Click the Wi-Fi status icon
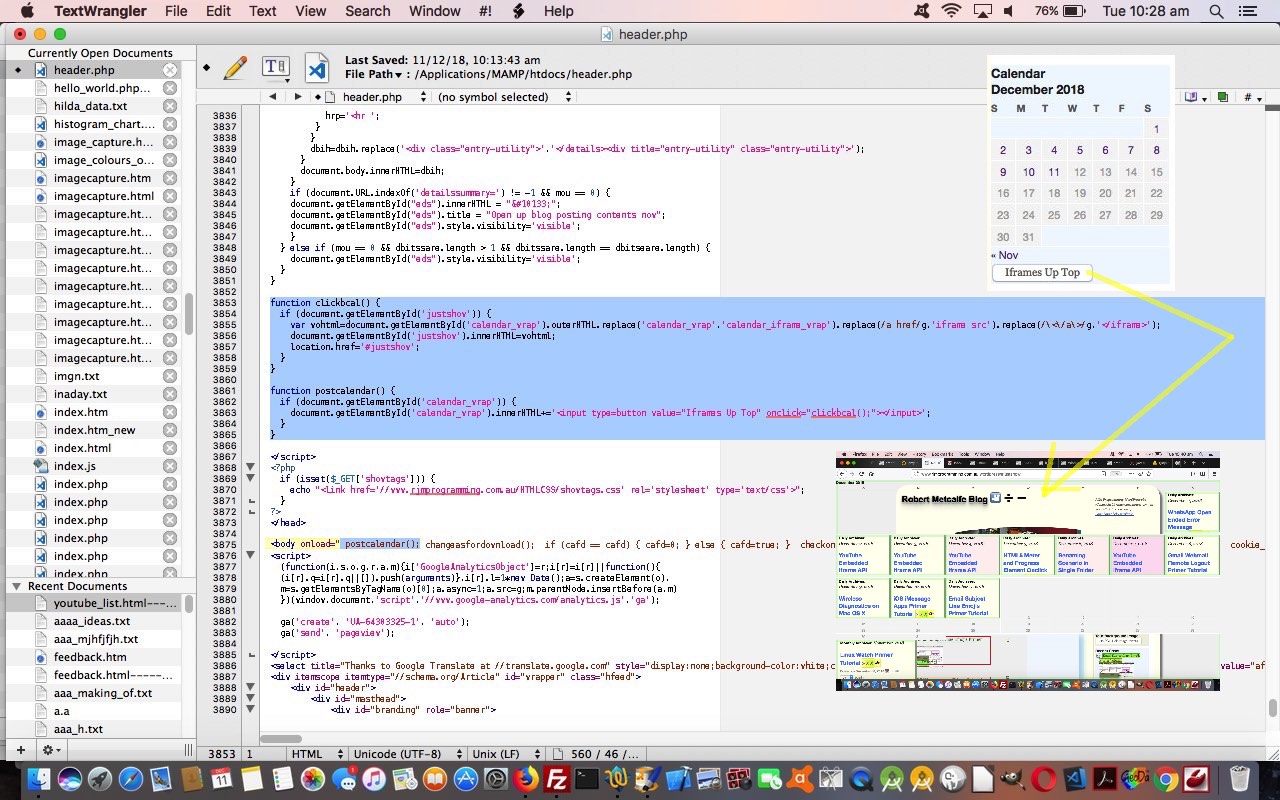 (950, 11)
